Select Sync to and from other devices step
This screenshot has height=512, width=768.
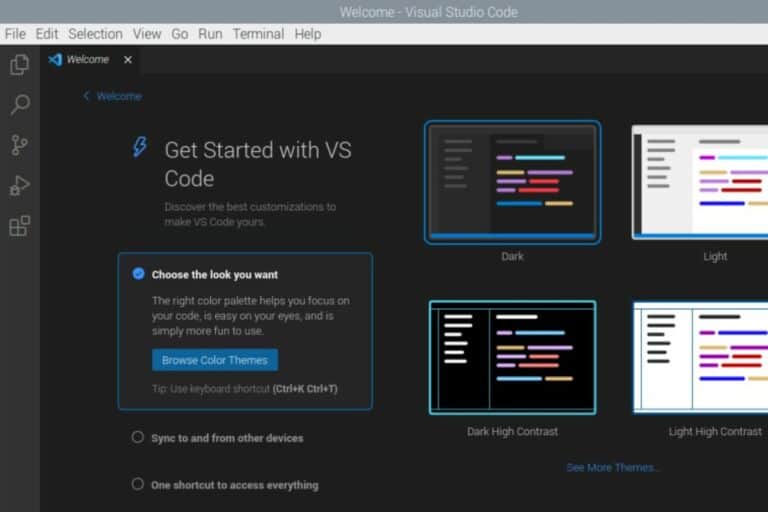tap(138, 437)
